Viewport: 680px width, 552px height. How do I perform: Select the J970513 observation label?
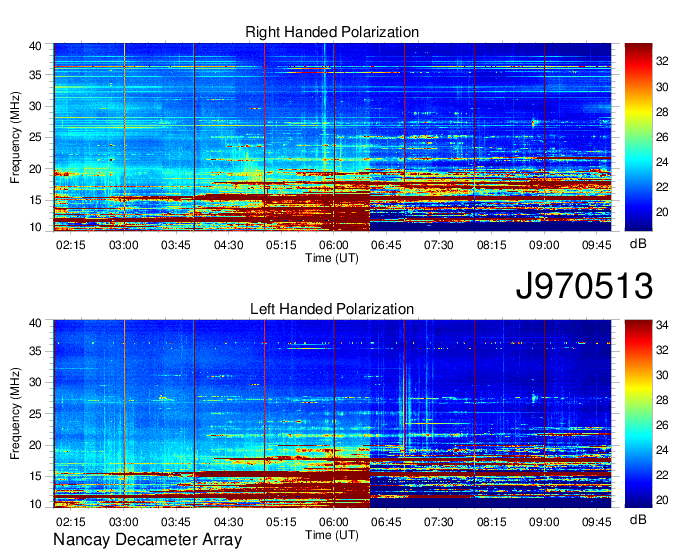[x=584, y=286]
